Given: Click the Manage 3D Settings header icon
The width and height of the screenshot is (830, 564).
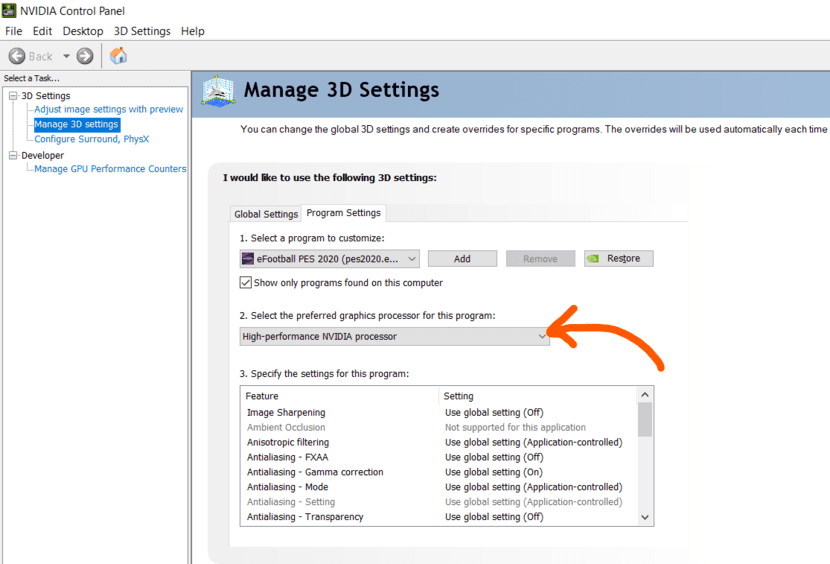Looking at the screenshot, I should click(x=218, y=91).
